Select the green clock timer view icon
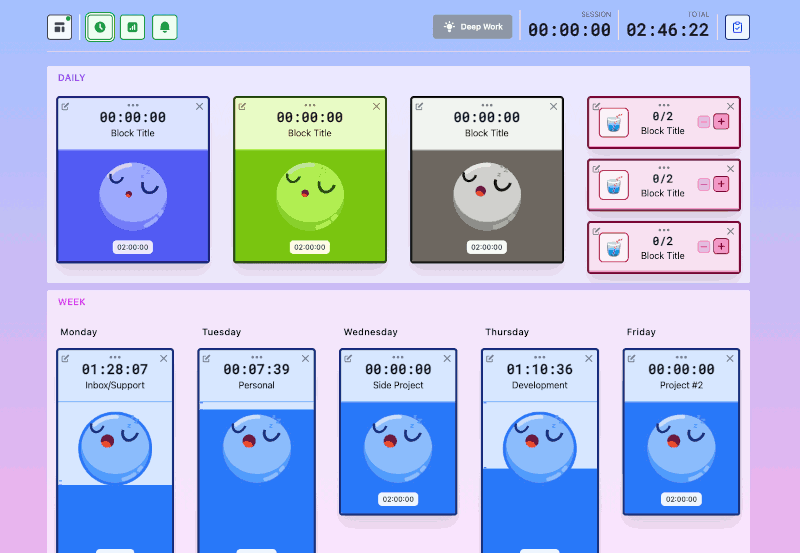This screenshot has width=800, height=553. 99,28
